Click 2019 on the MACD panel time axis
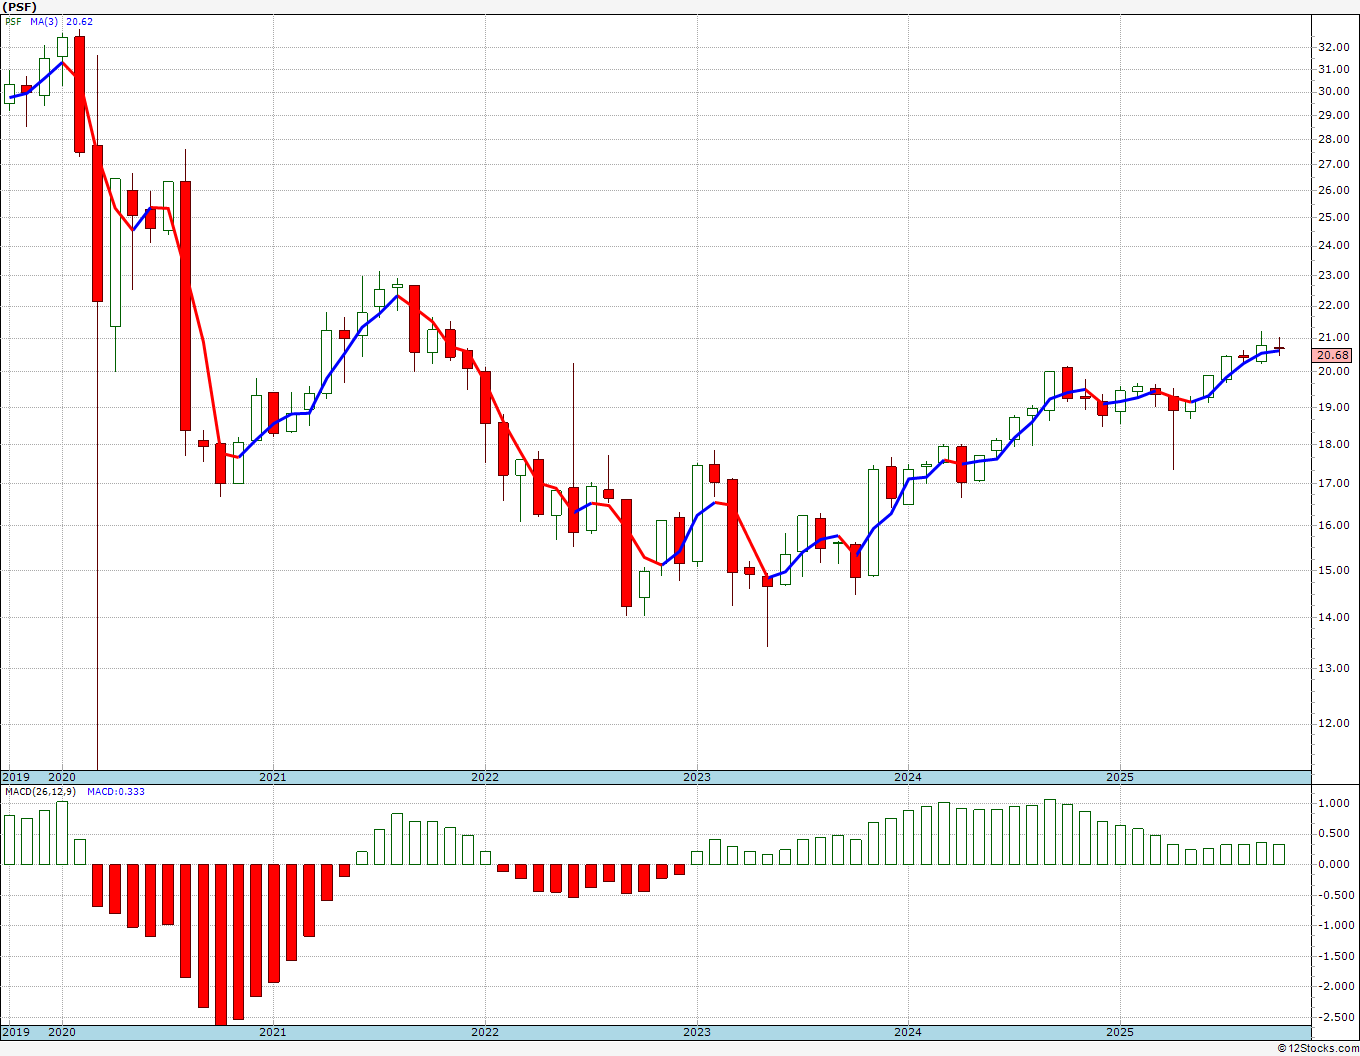 pyautogui.click(x=15, y=1032)
